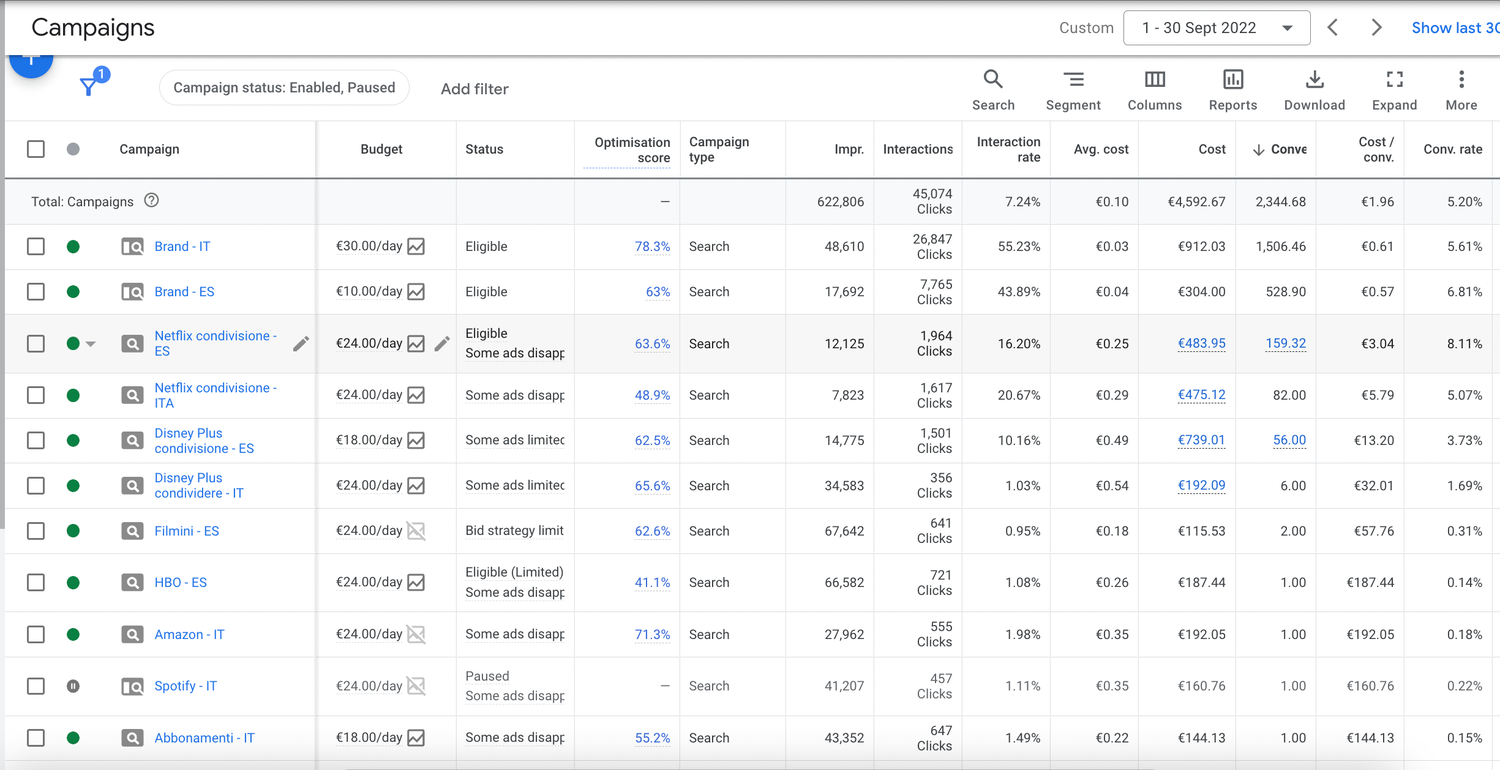Open the Segment options
The height and width of the screenshot is (770, 1500).
coord(1073,89)
